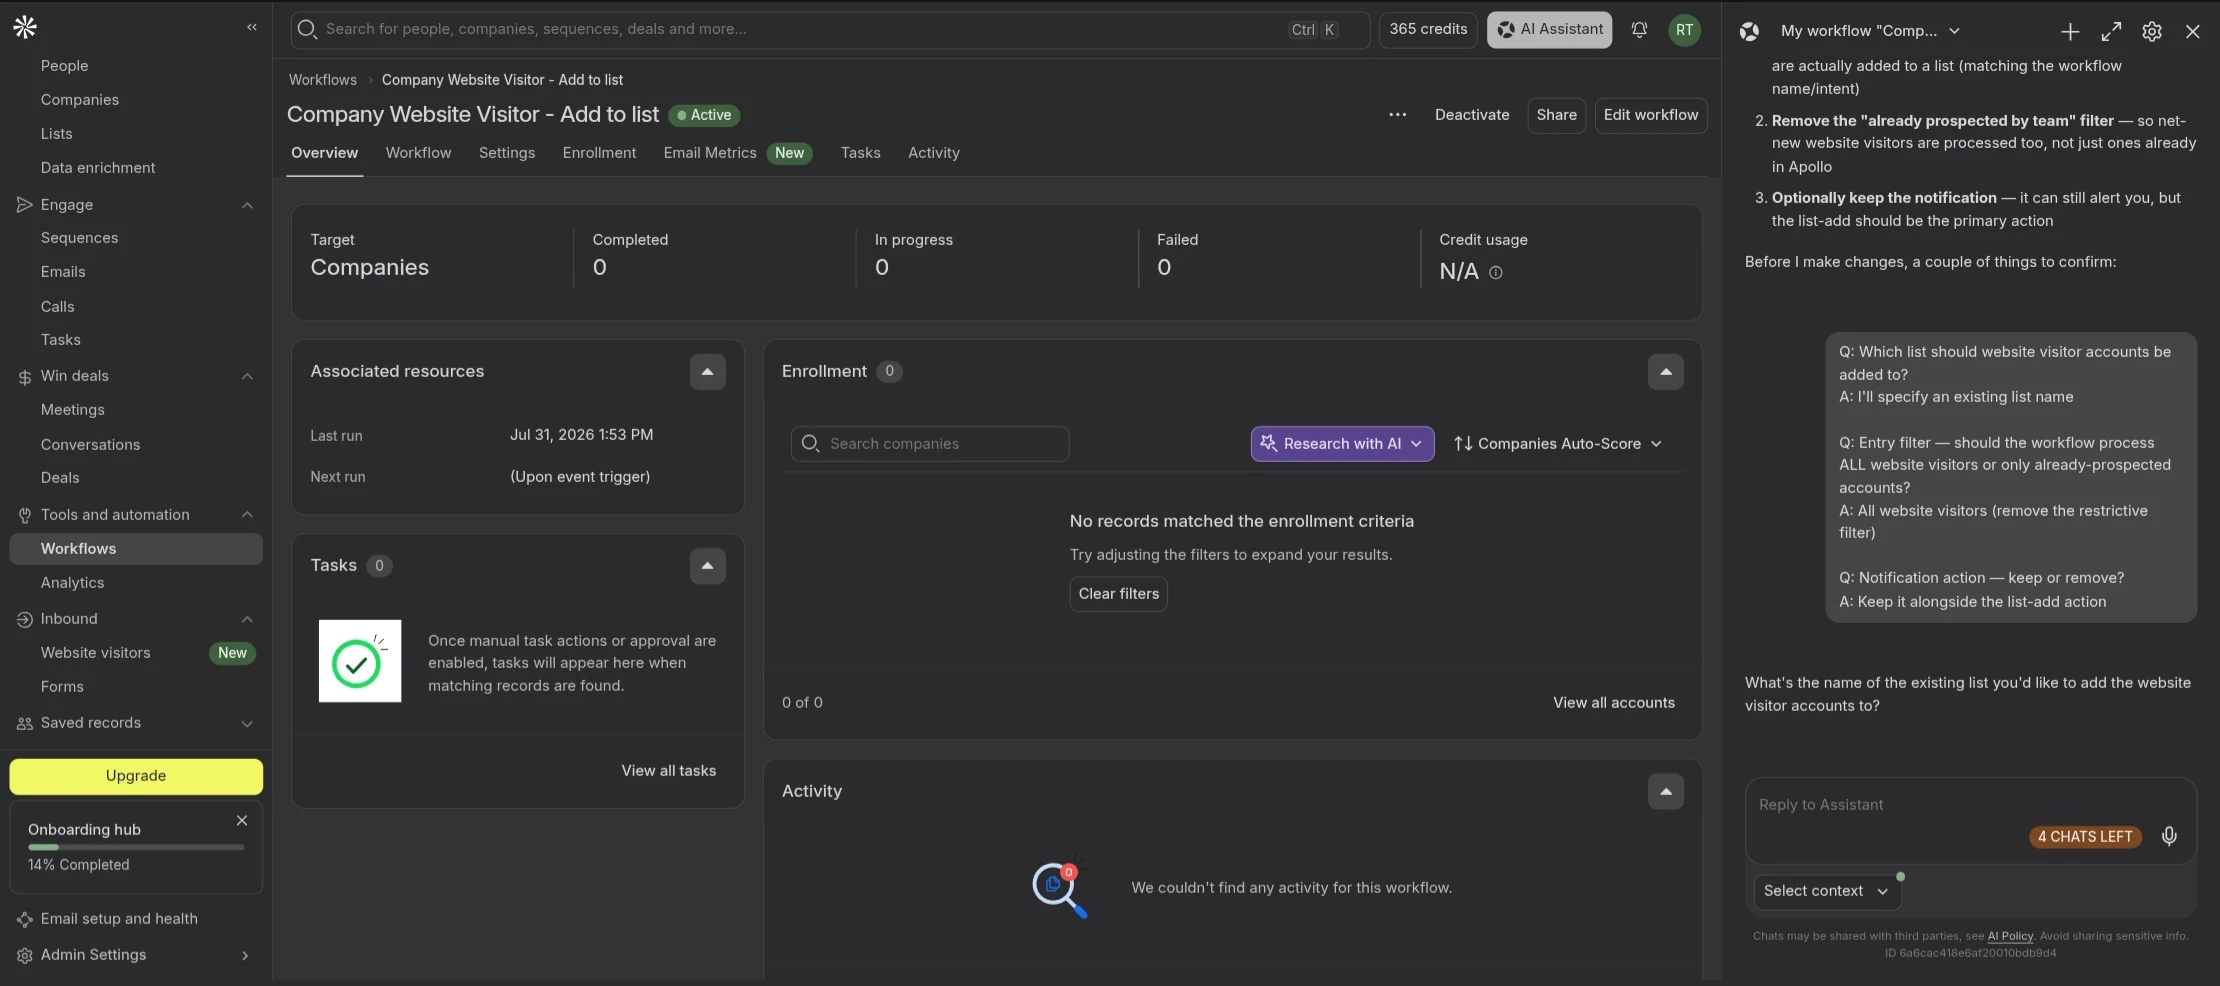This screenshot has height=986, width=2220.
Task: Open the Activity tab
Action: point(934,153)
